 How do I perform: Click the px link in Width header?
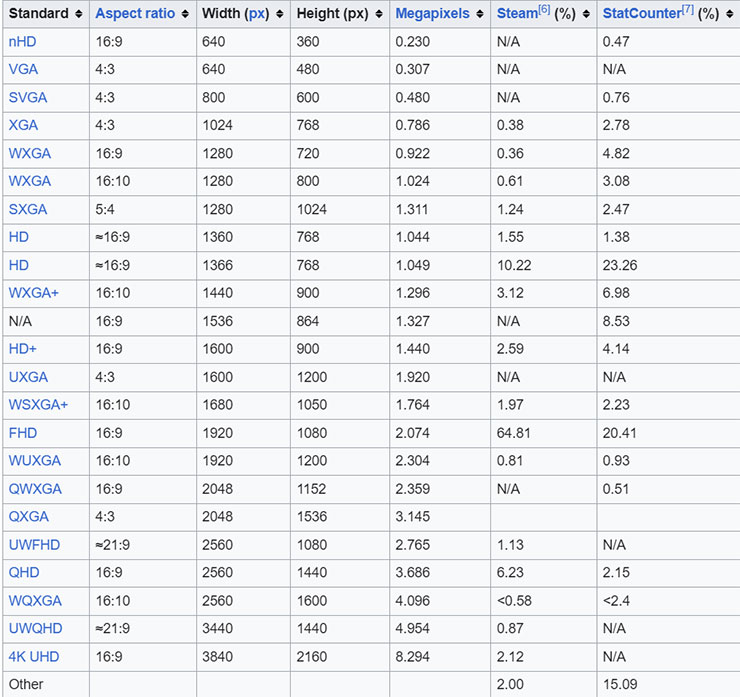[258, 14]
